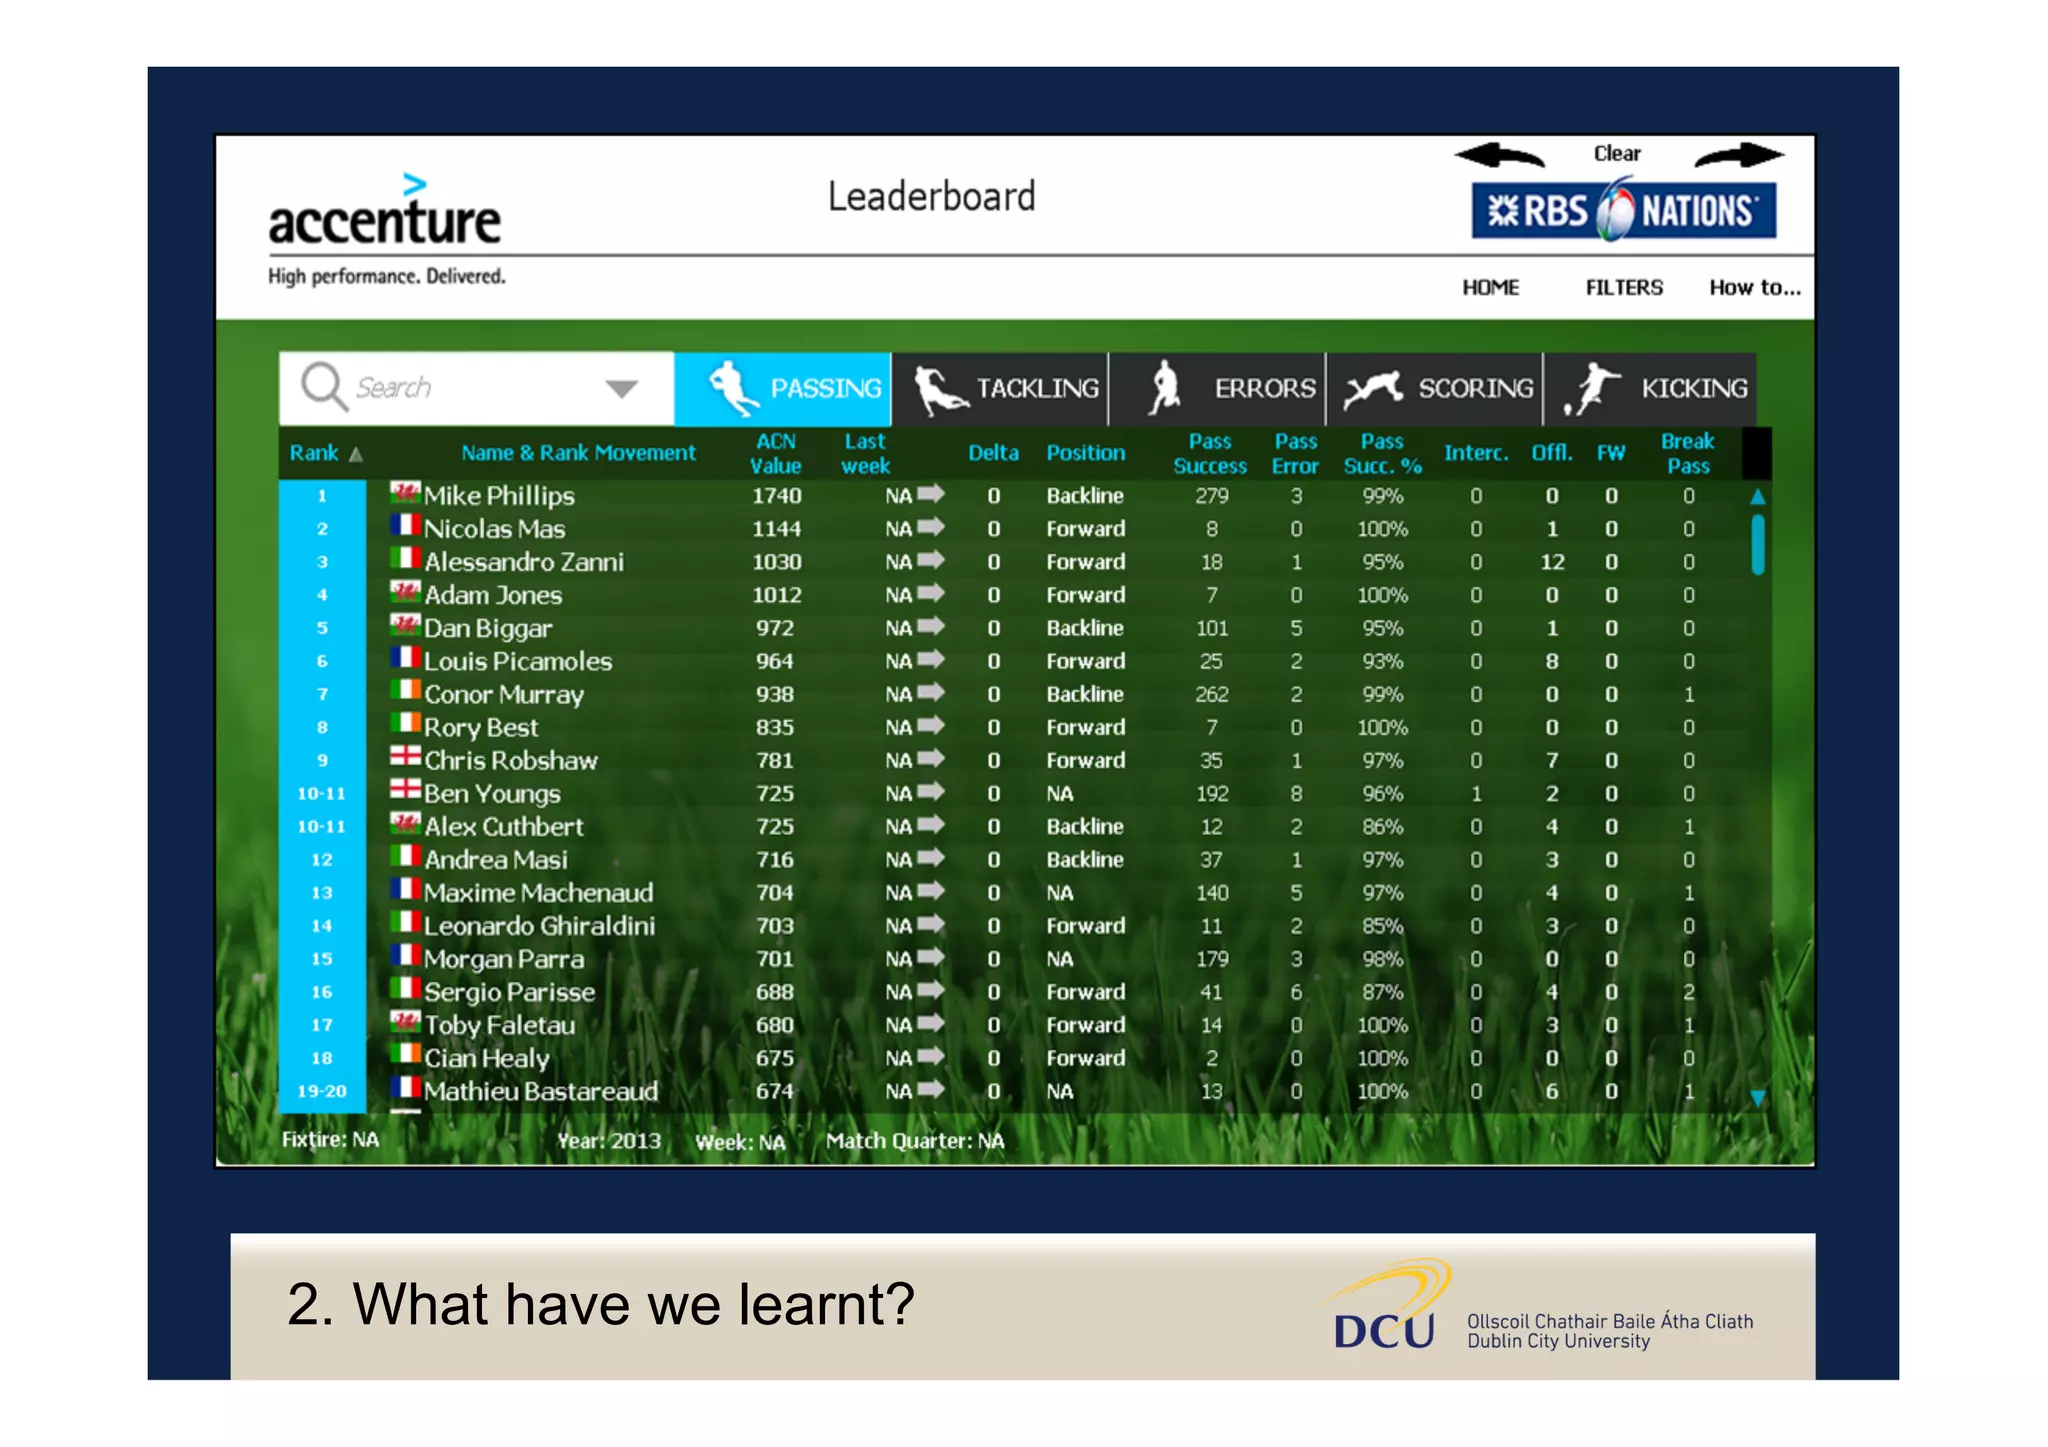Open the FILTERS menu
The width and height of the screenshot is (2048, 1447).
(1623, 287)
